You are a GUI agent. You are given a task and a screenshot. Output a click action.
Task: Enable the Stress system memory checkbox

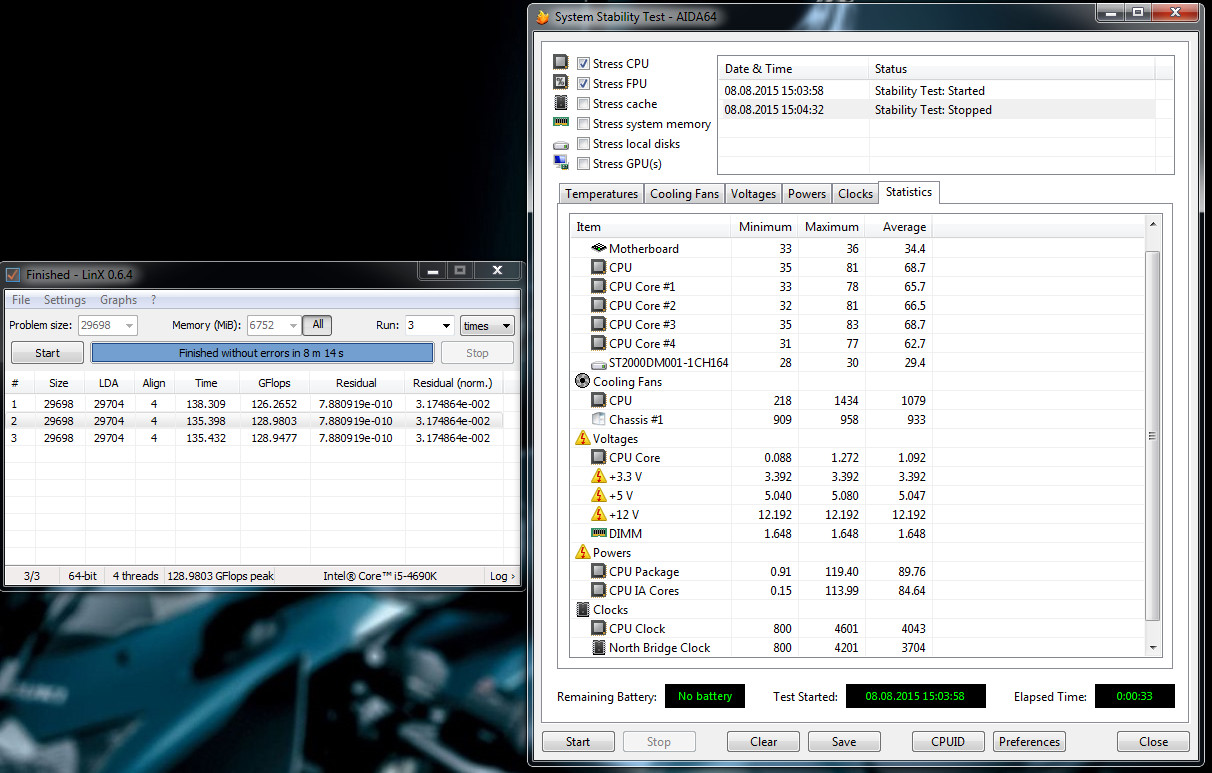click(584, 124)
